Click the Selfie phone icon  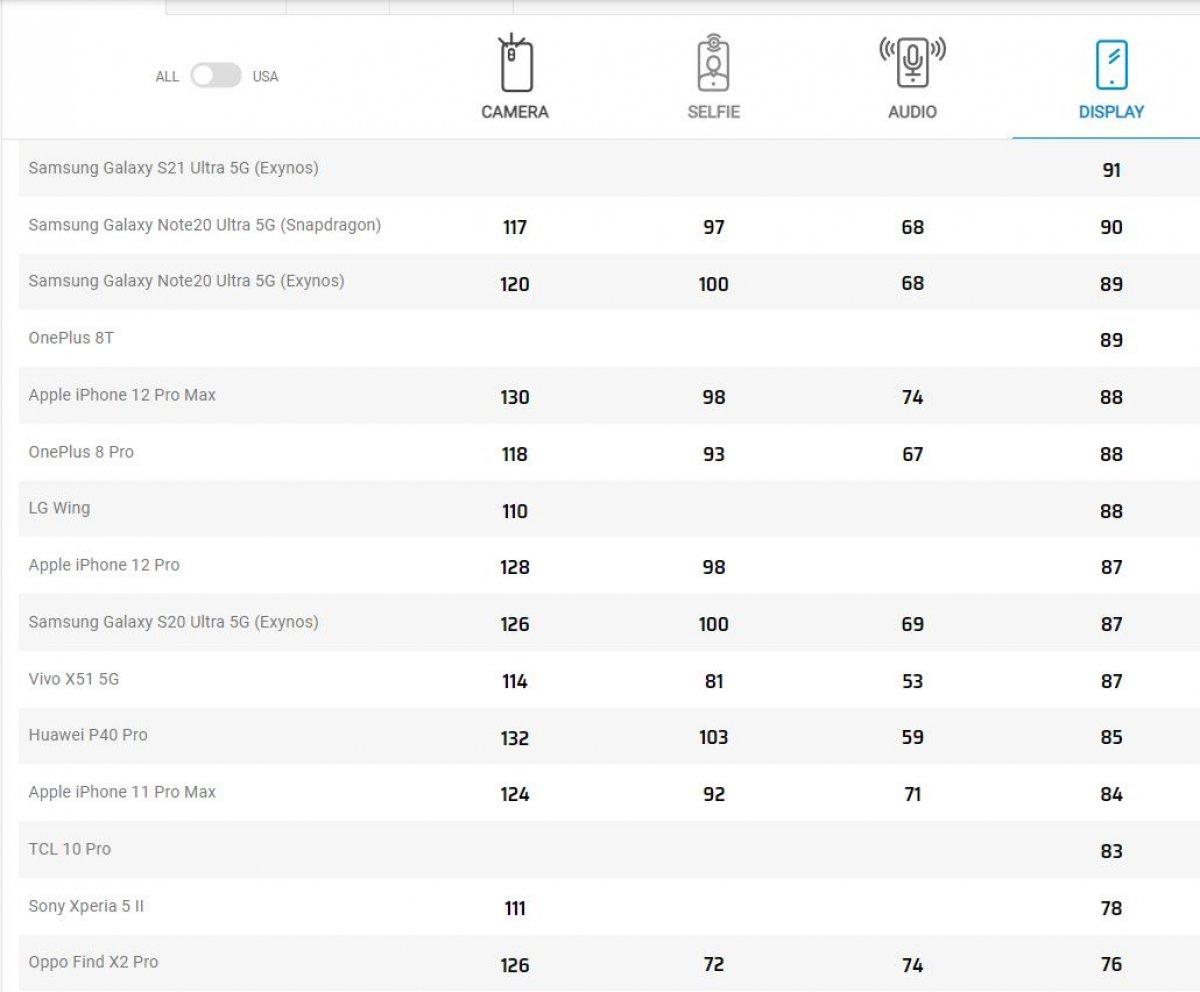point(713,63)
